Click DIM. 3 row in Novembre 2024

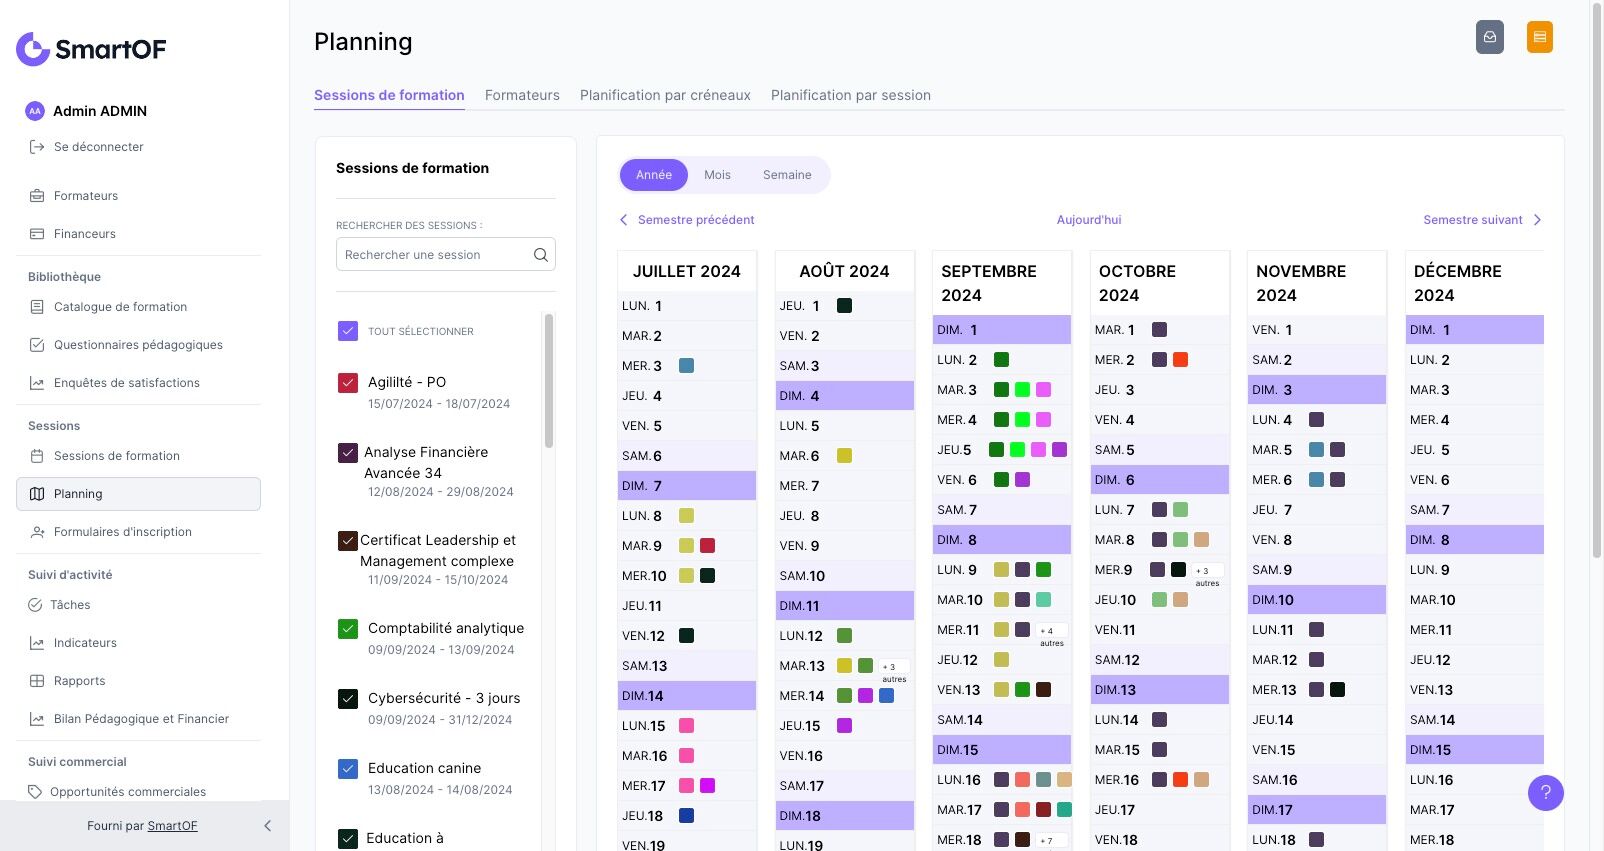tap(1317, 390)
